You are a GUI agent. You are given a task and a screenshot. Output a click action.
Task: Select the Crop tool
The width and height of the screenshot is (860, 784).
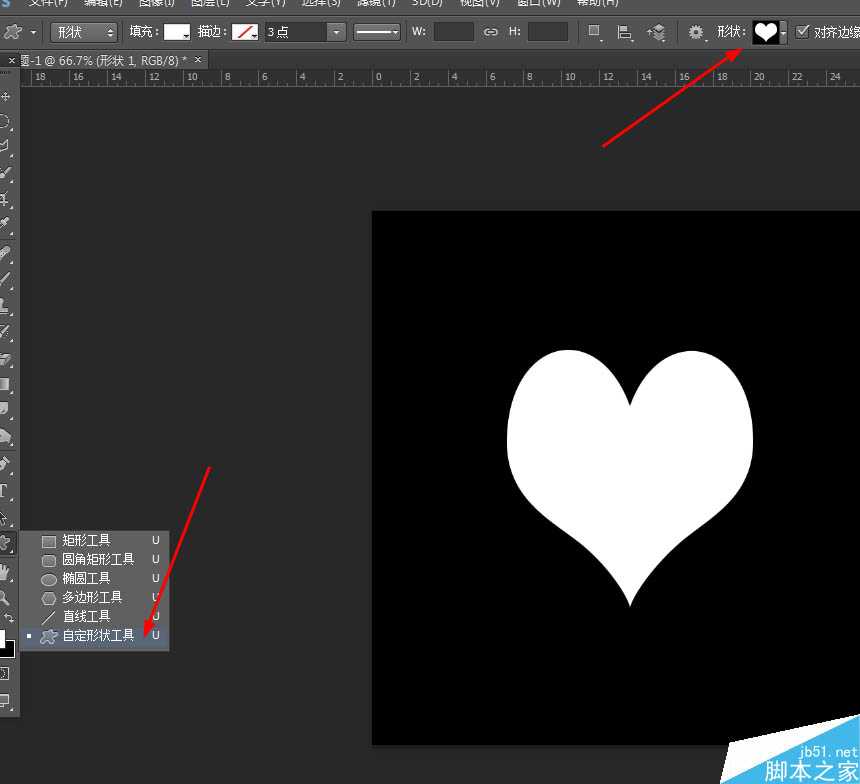click(6, 200)
